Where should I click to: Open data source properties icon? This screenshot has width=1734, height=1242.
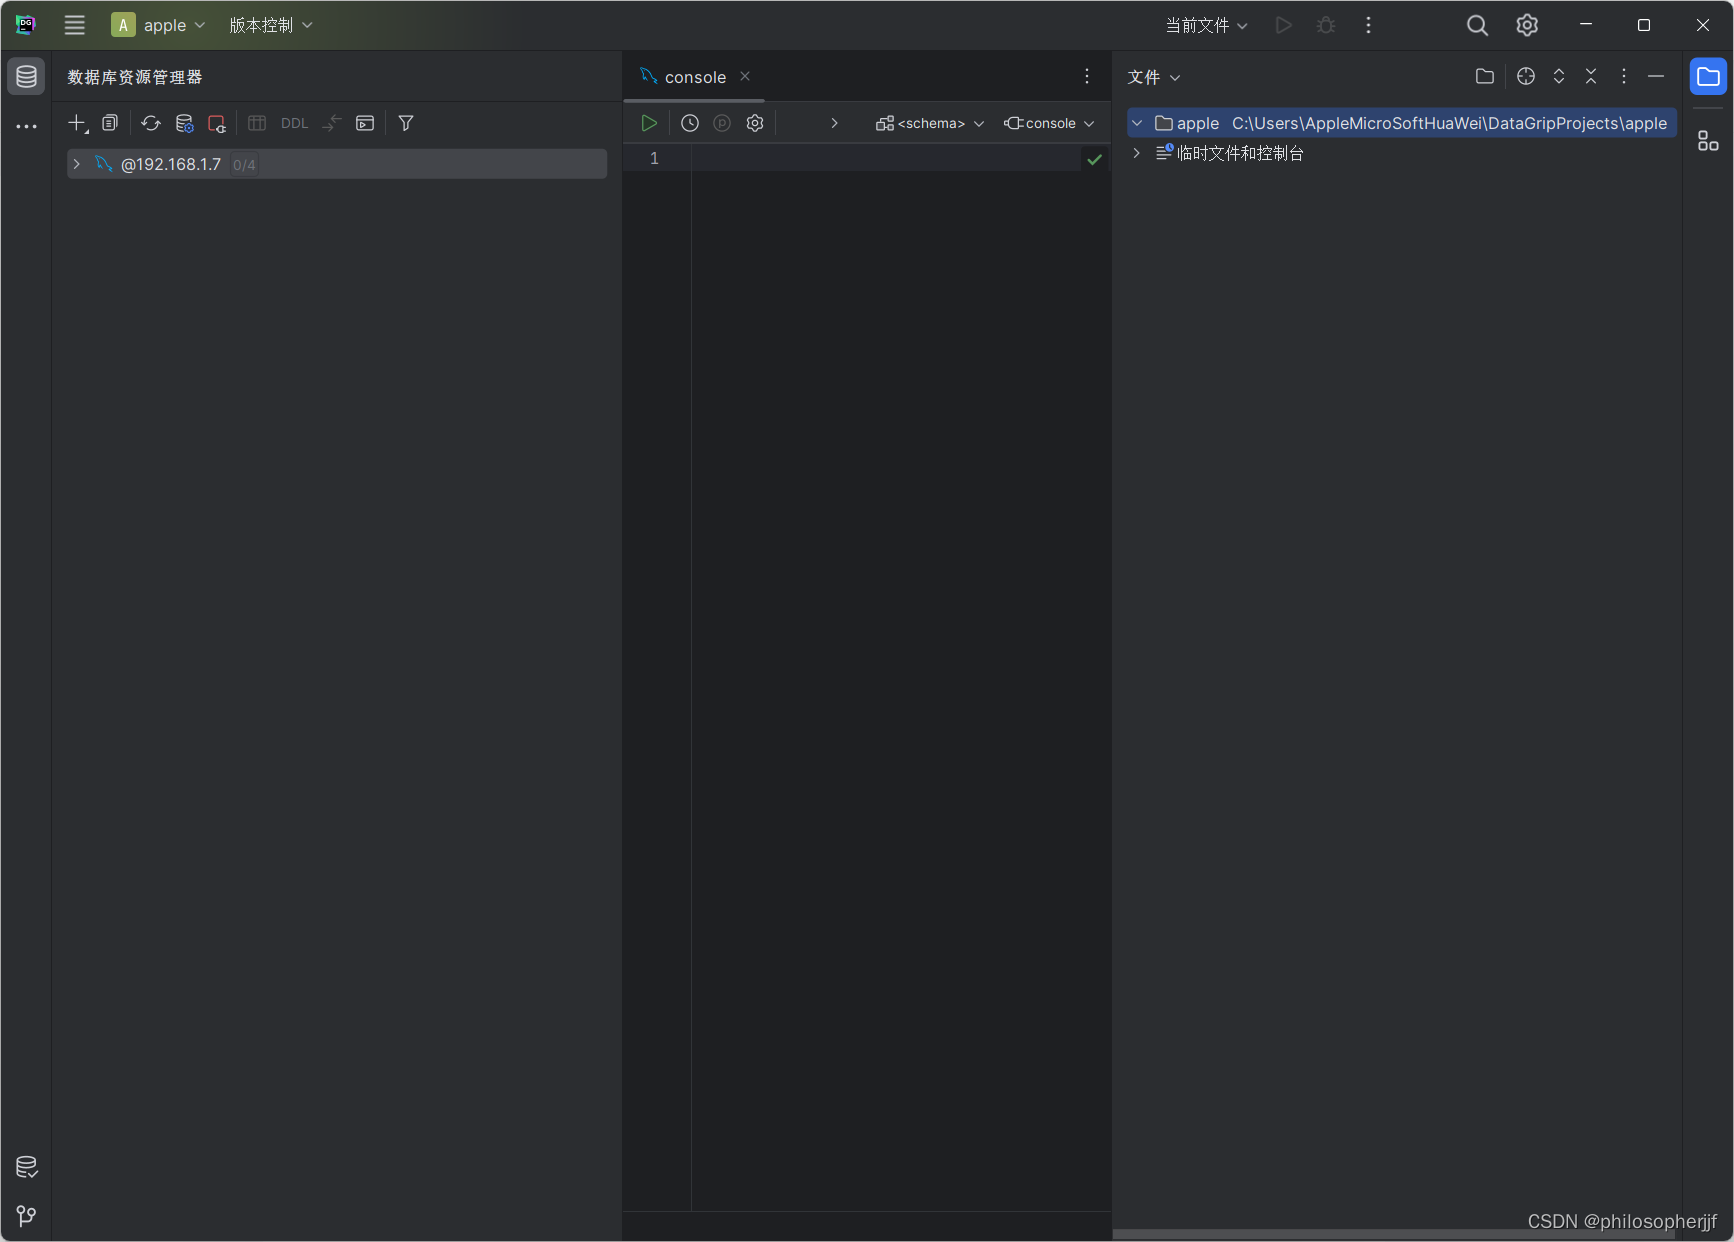(x=184, y=123)
